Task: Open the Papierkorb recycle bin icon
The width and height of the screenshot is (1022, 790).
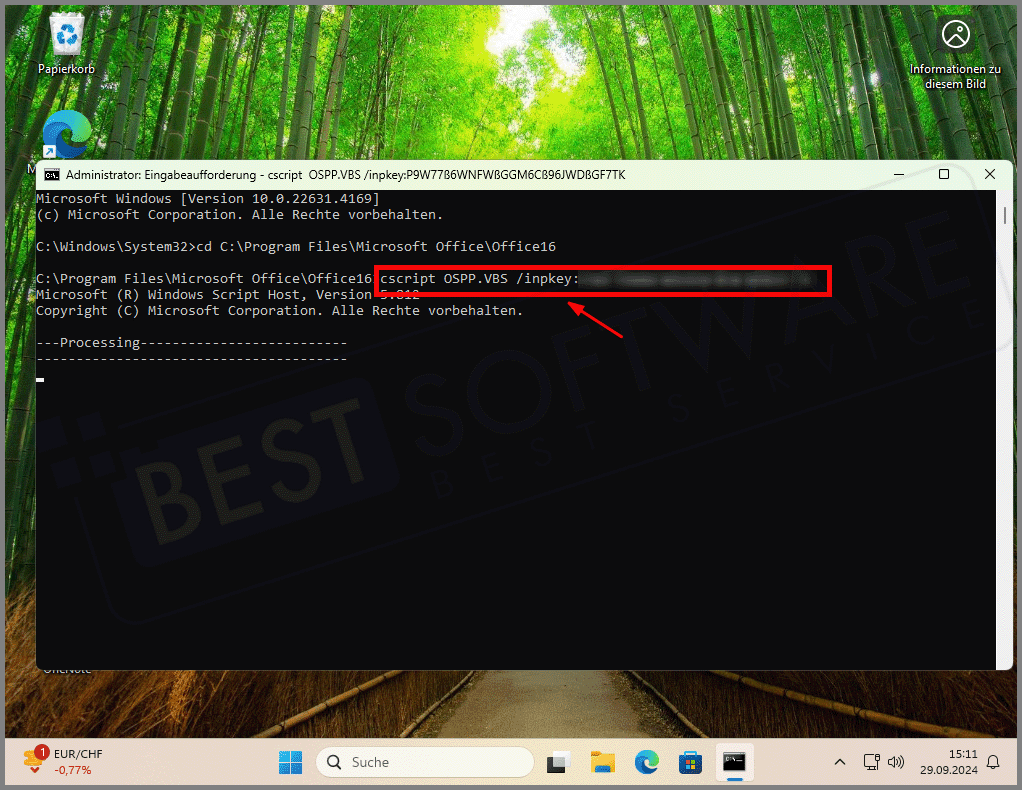Action: pos(66,38)
